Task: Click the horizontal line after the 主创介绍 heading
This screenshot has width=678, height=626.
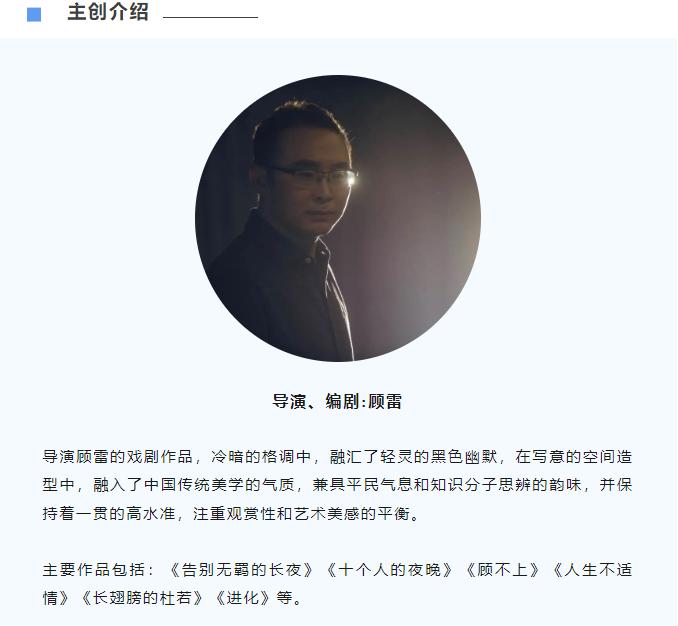Action: [x=210, y=17]
